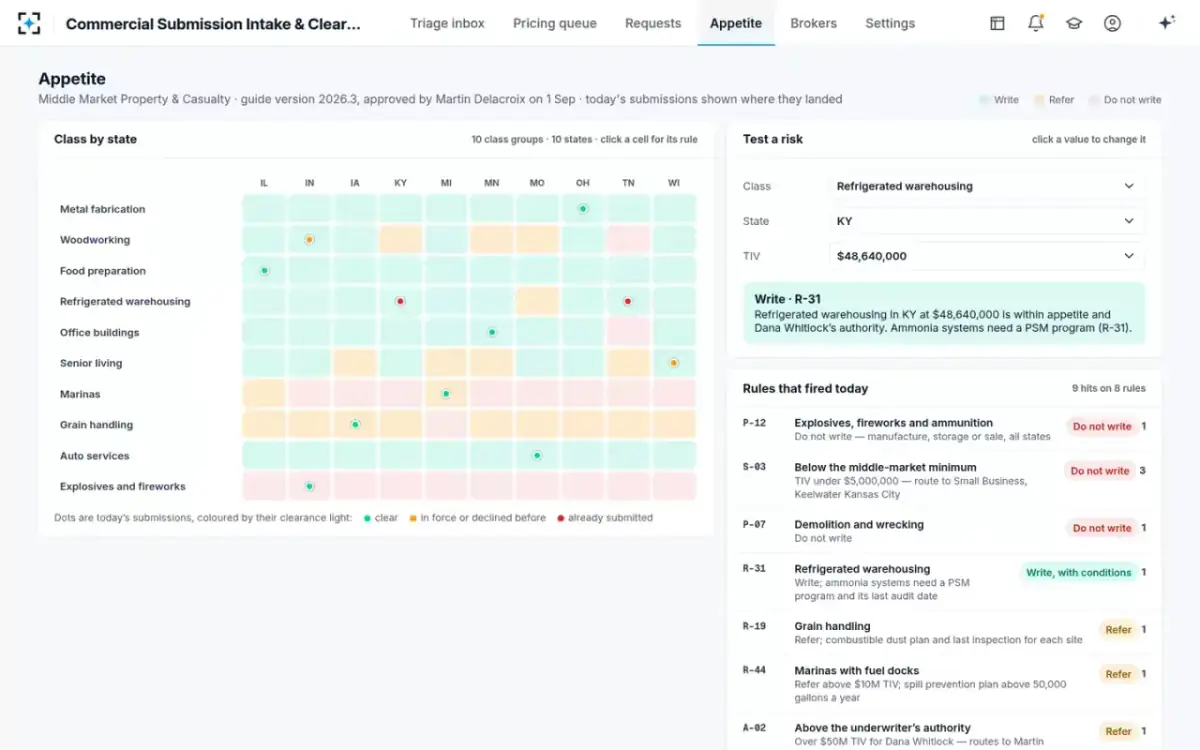
Task: Click the Write legend swatch
Action: (x=985, y=100)
